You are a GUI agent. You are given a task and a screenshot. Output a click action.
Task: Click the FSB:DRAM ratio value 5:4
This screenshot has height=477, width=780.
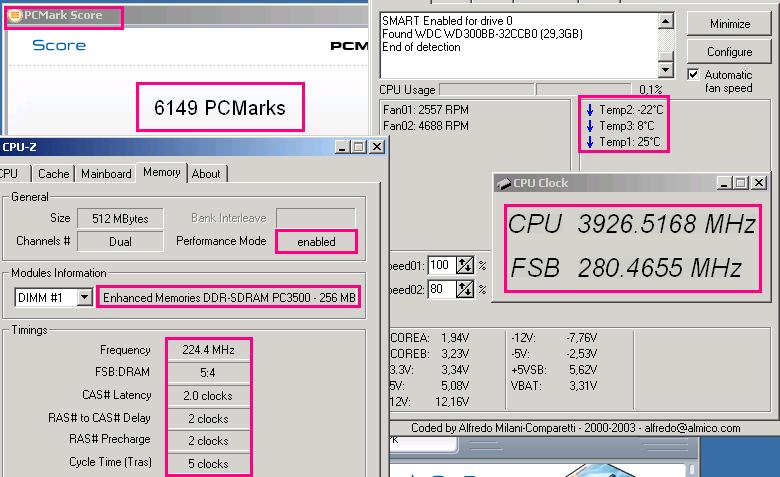click(208, 373)
